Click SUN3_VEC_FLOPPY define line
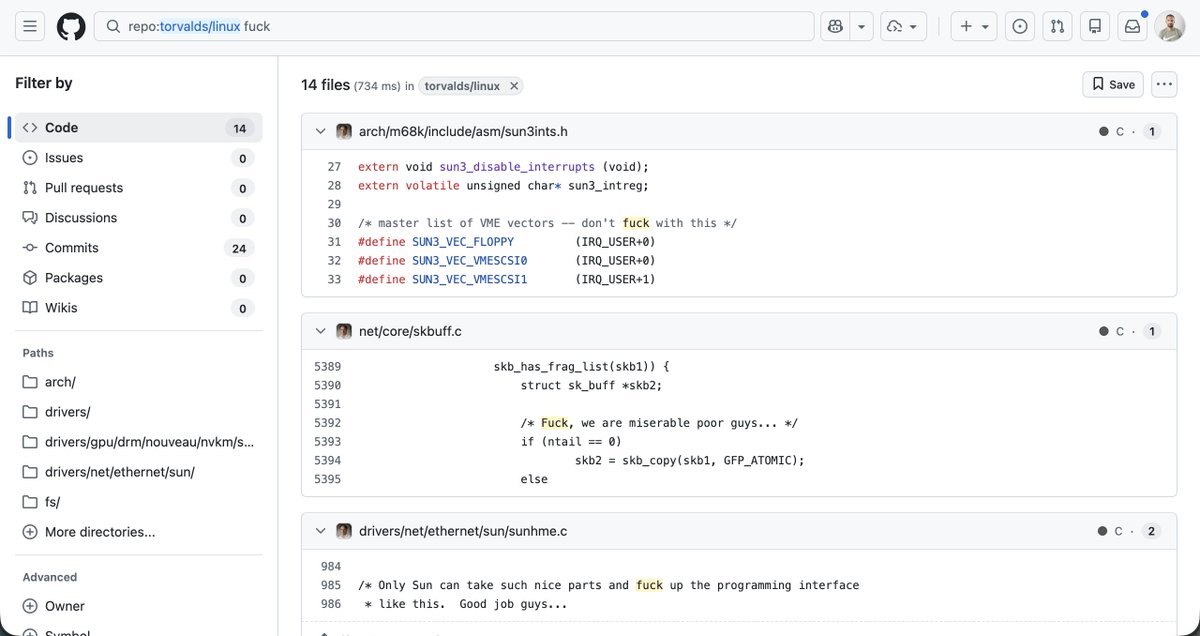The height and width of the screenshot is (636, 1200). point(507,242)
